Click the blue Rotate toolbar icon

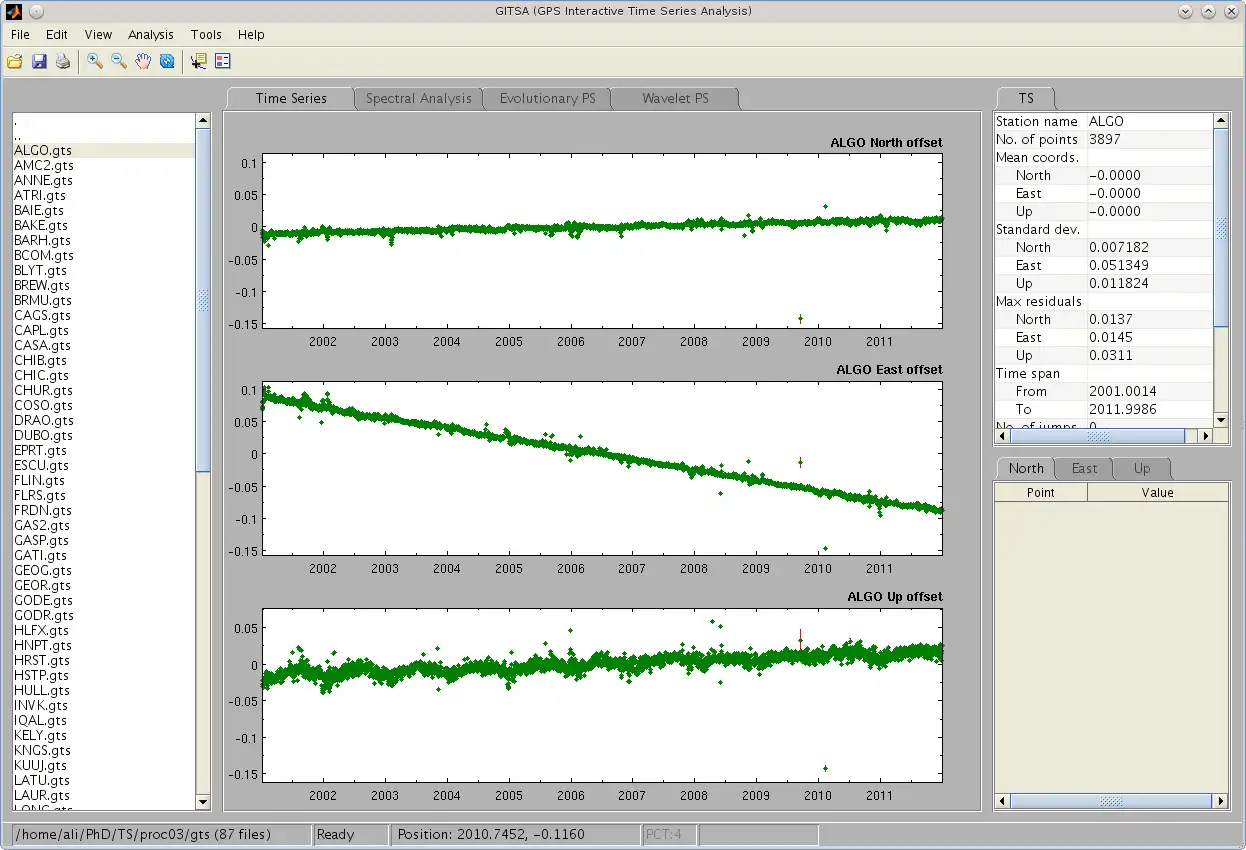tap(167, 62)
